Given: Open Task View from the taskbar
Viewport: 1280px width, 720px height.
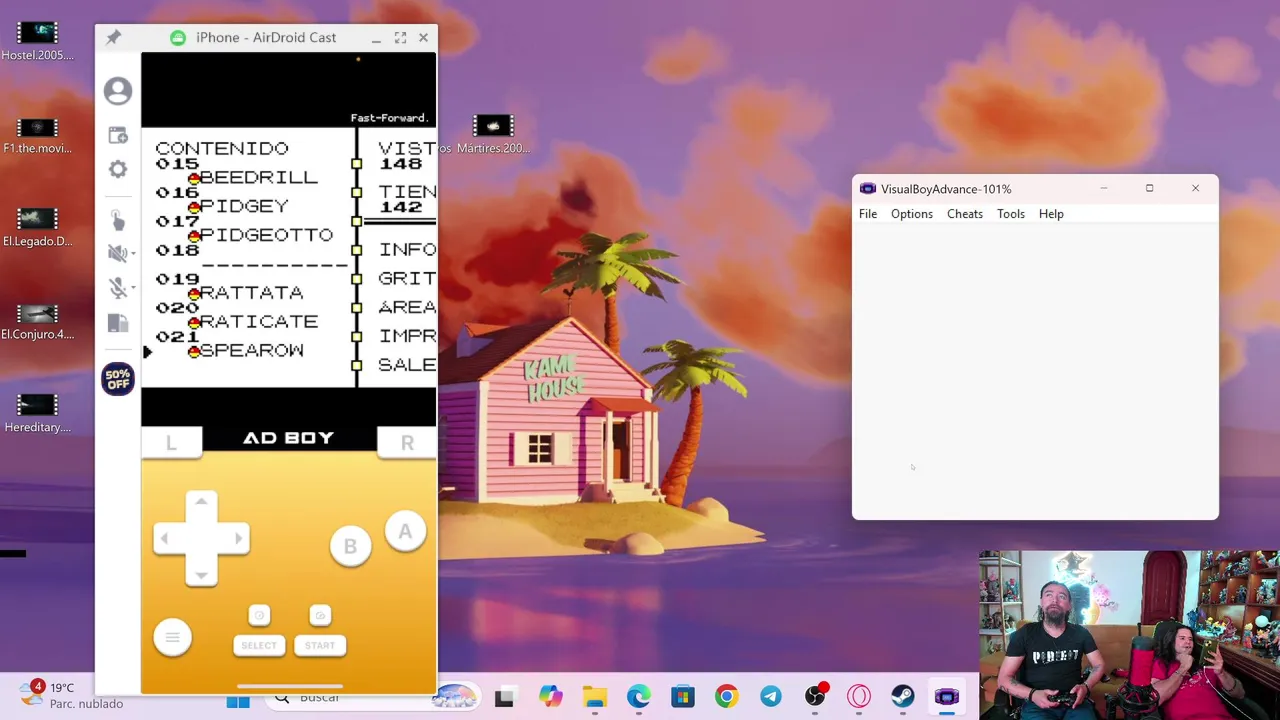Looking at the screenshot, I should [x=505, y=698].
